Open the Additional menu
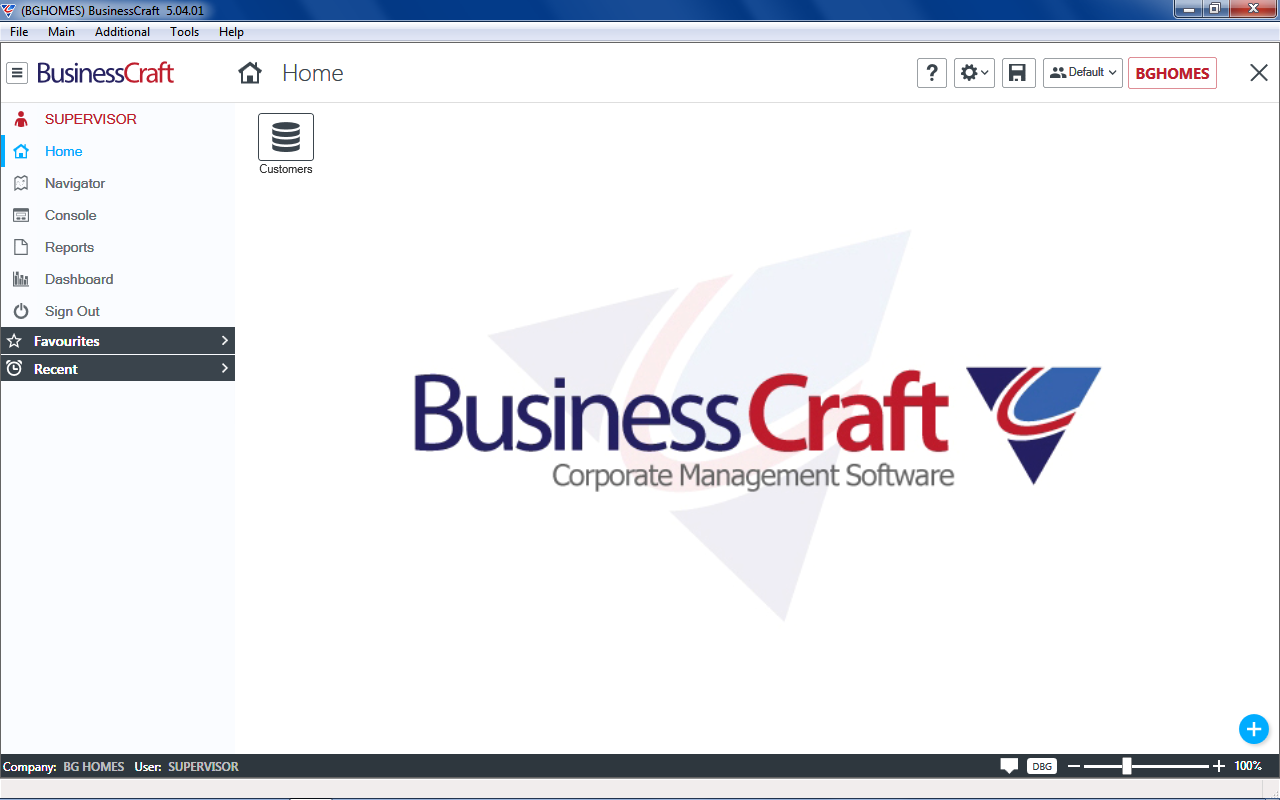Screen dimensions: 1280x800 (x=122, y=32)
